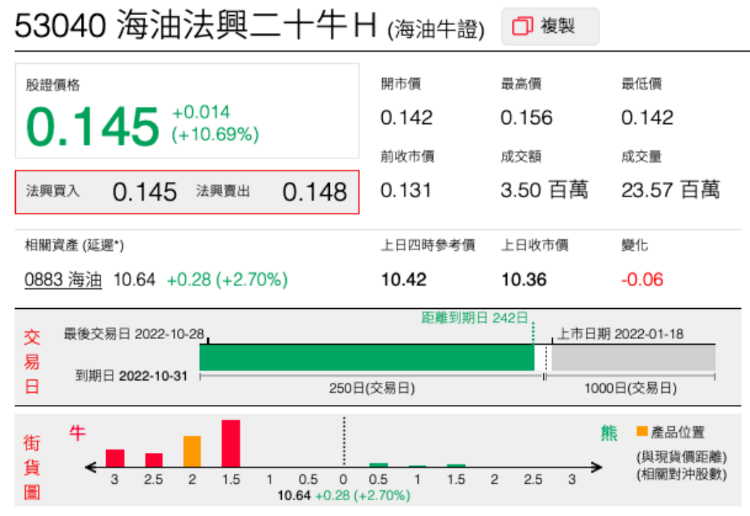Click the 複製 copy button
The height and width of the screenshot is (516, 750).
click(550, 26)
